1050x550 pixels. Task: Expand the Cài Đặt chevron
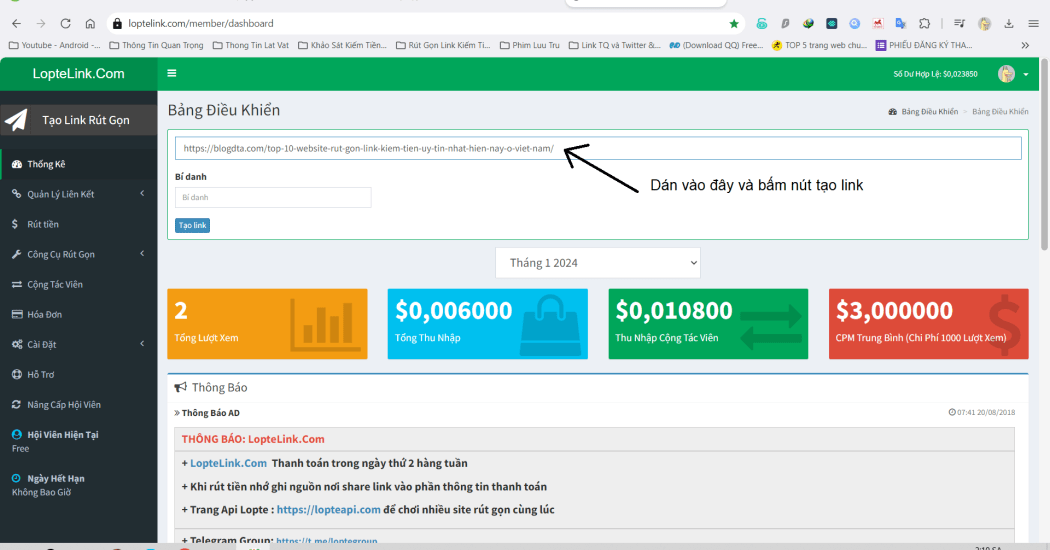tap(142, 344)
